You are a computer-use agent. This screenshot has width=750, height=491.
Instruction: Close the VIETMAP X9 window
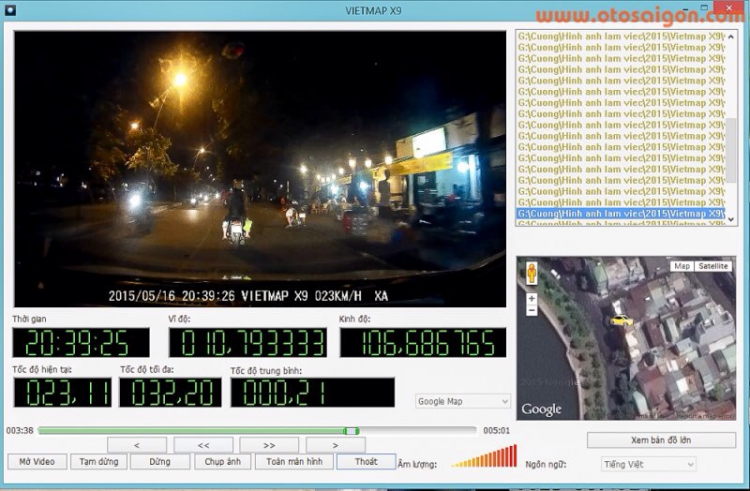pyautogui.click(x=730, y=7)
